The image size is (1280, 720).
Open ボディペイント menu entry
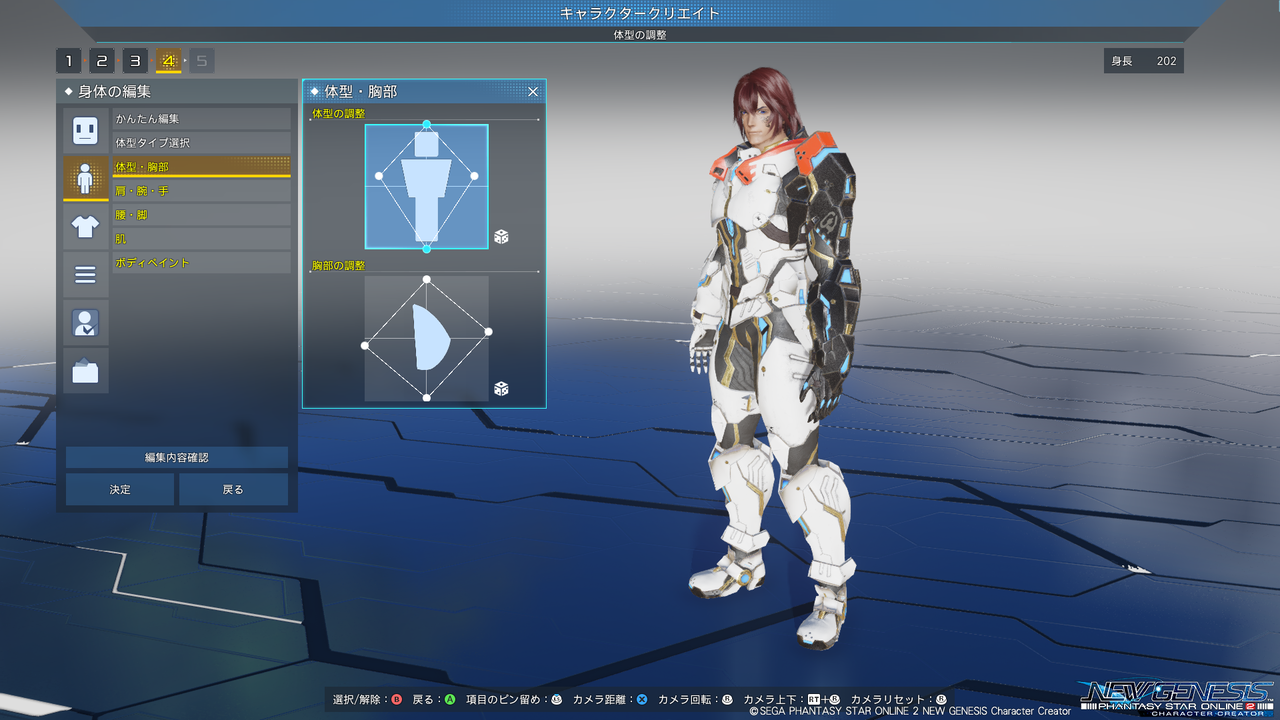pyautogui.click(x=201, y=263)
